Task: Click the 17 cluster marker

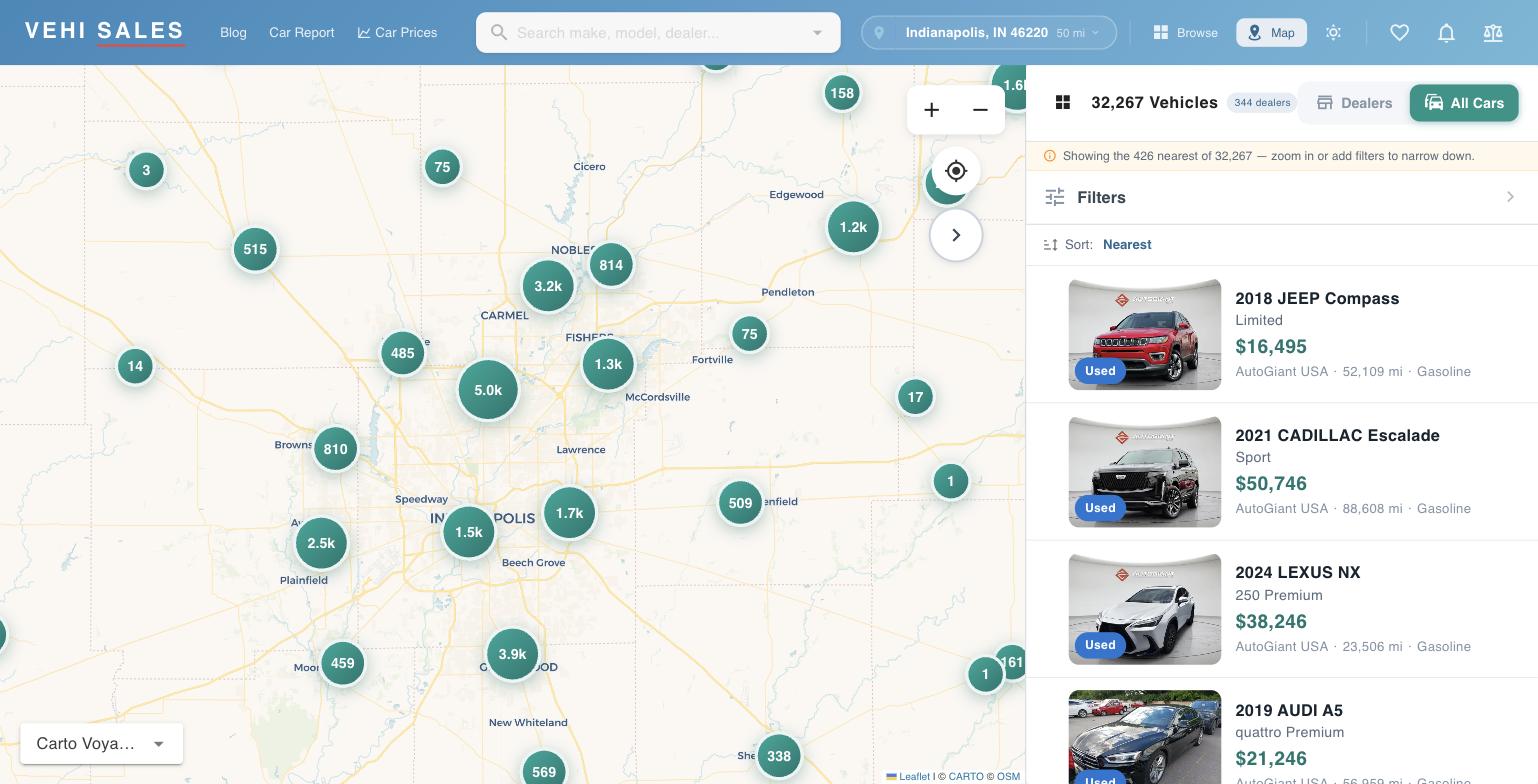Action: pyautogui.click(x=915, y=397)
